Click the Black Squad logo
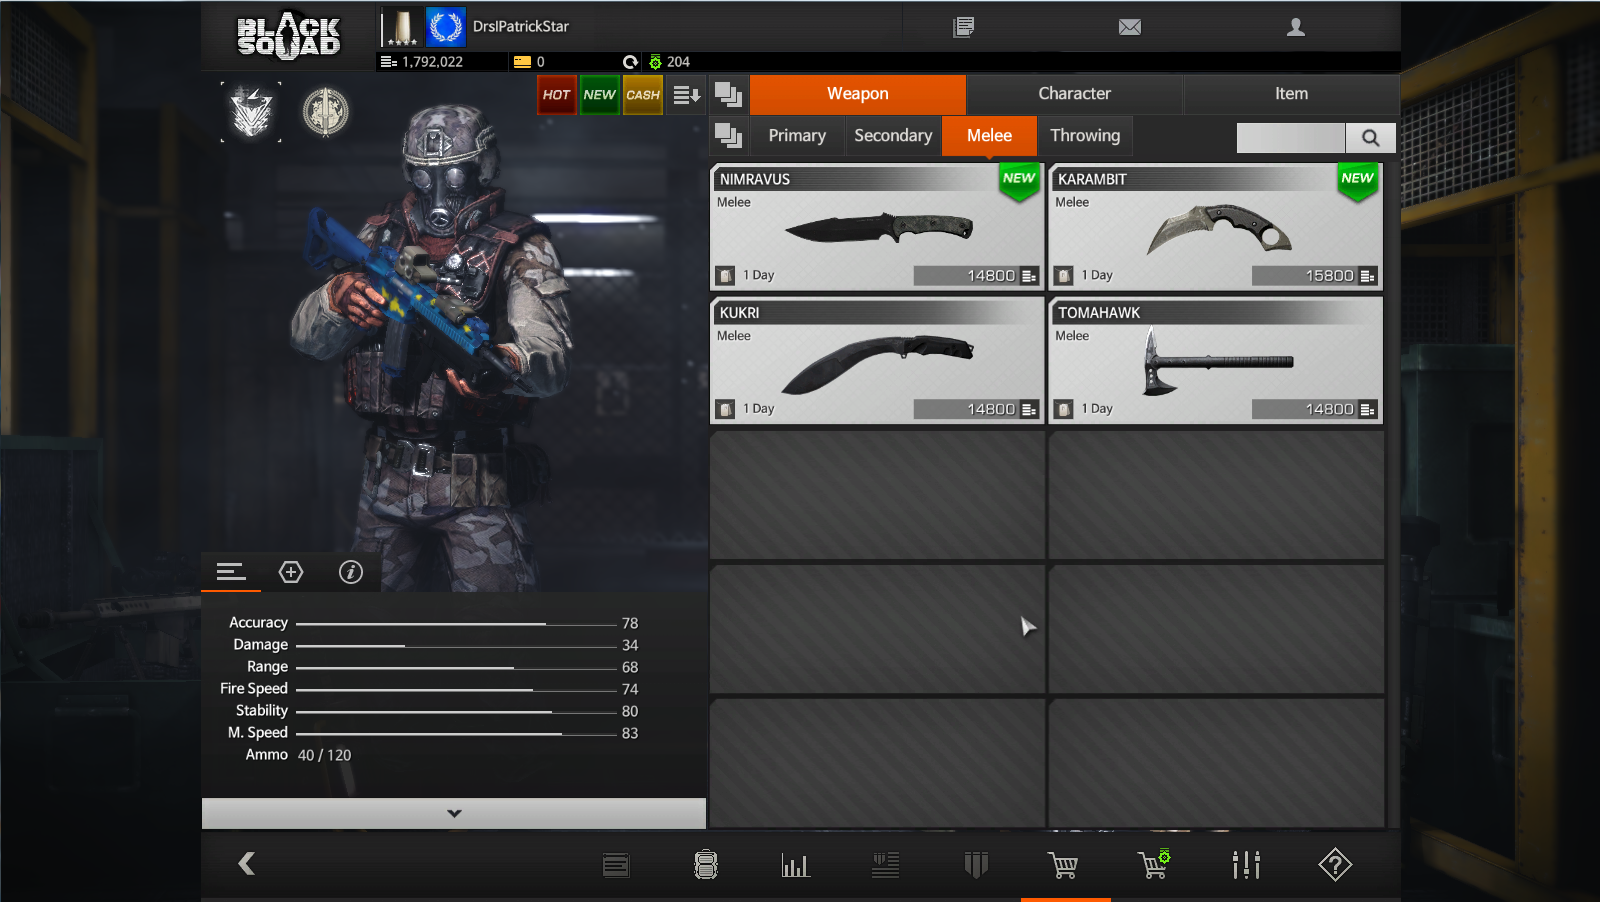Image resolution: width=1600 pixels, height=902 pixels. pyautogui.click(x=289, y=36)
